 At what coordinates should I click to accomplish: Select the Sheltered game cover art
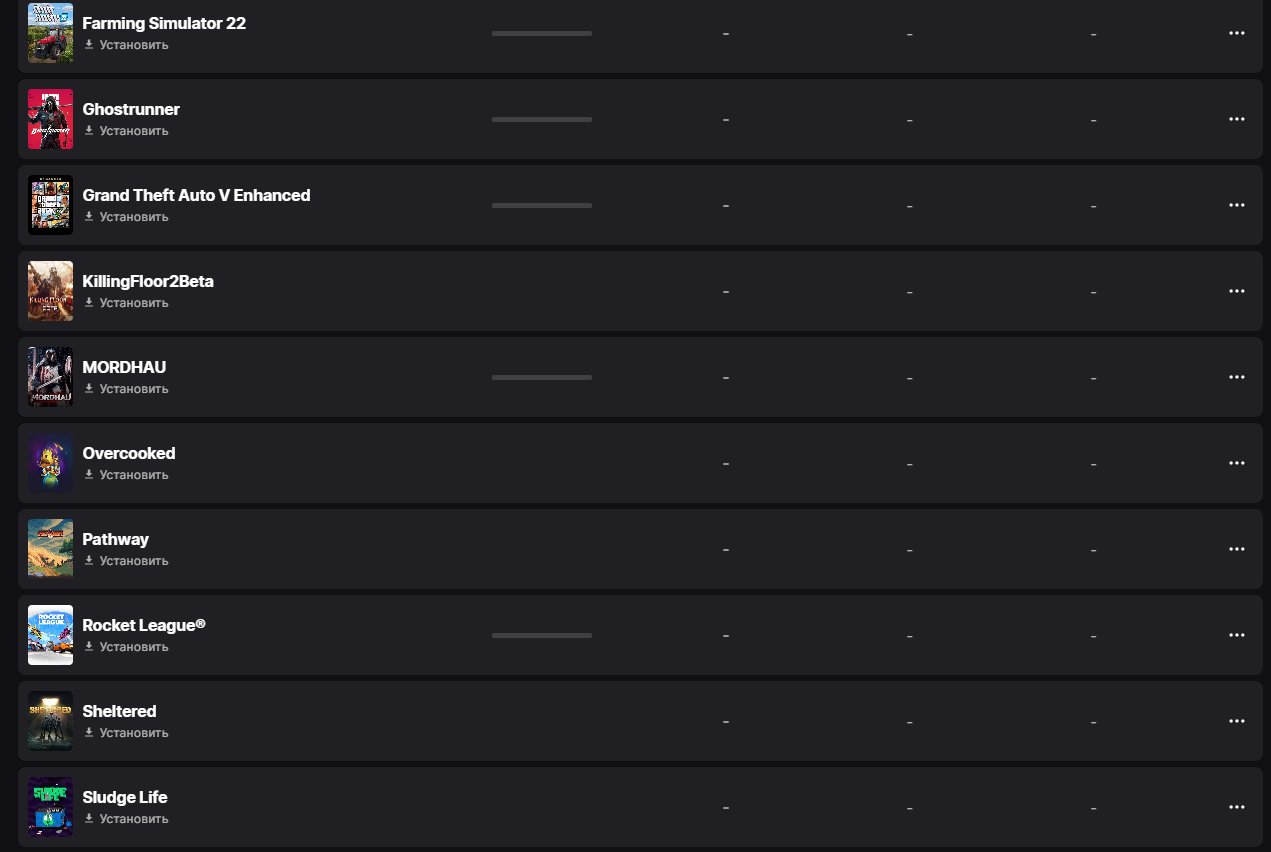coord(50,721)
